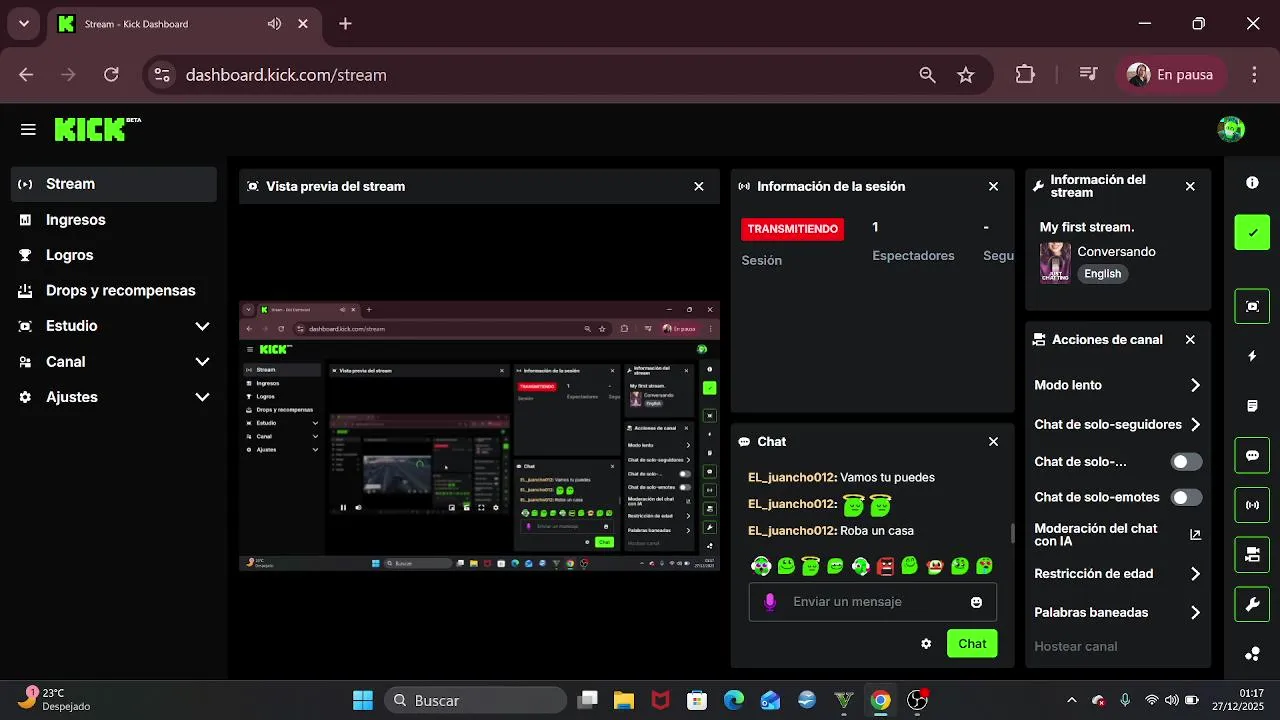This screenshot has width=1280, height=720.
Task: Click the Enviar un mensaje input field
Action: pos(872,602)
